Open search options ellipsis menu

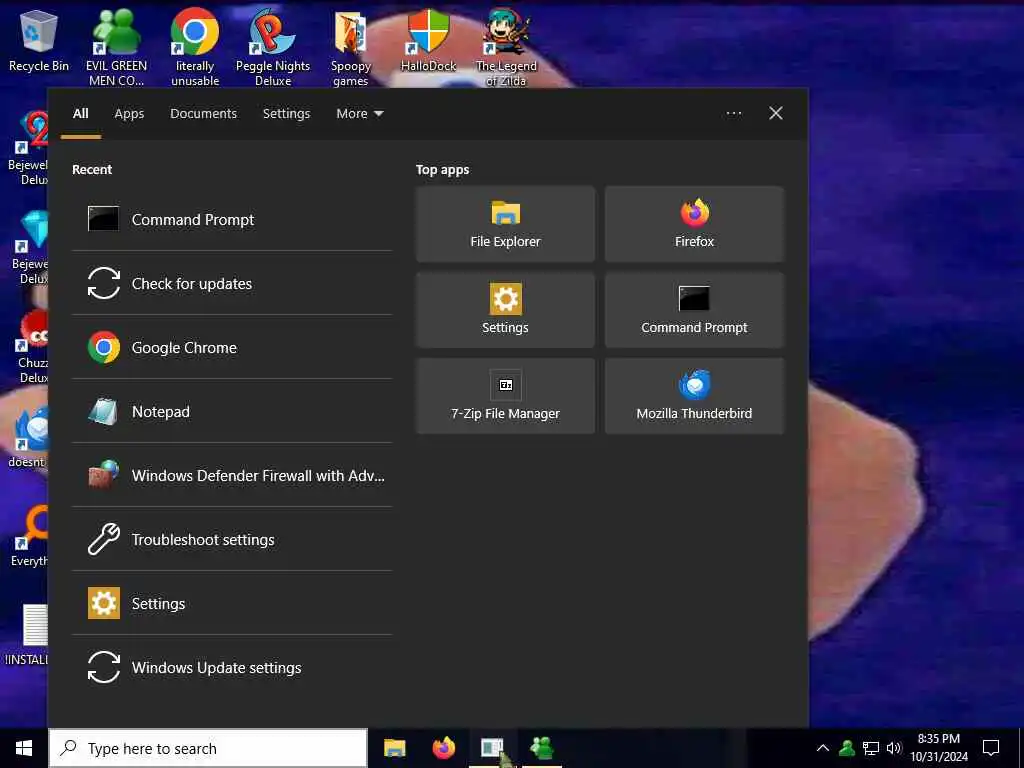pyautogui.click(x=734, y=114)
